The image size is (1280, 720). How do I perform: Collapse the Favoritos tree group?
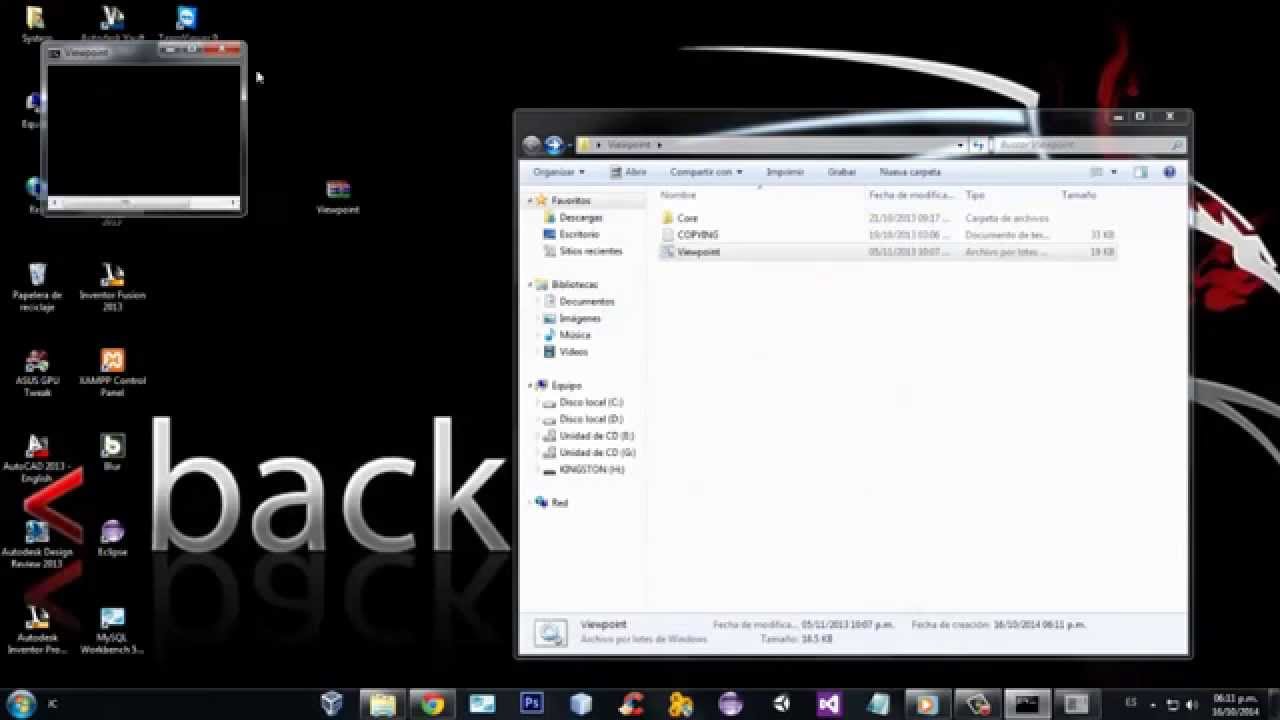click(531, 200)
